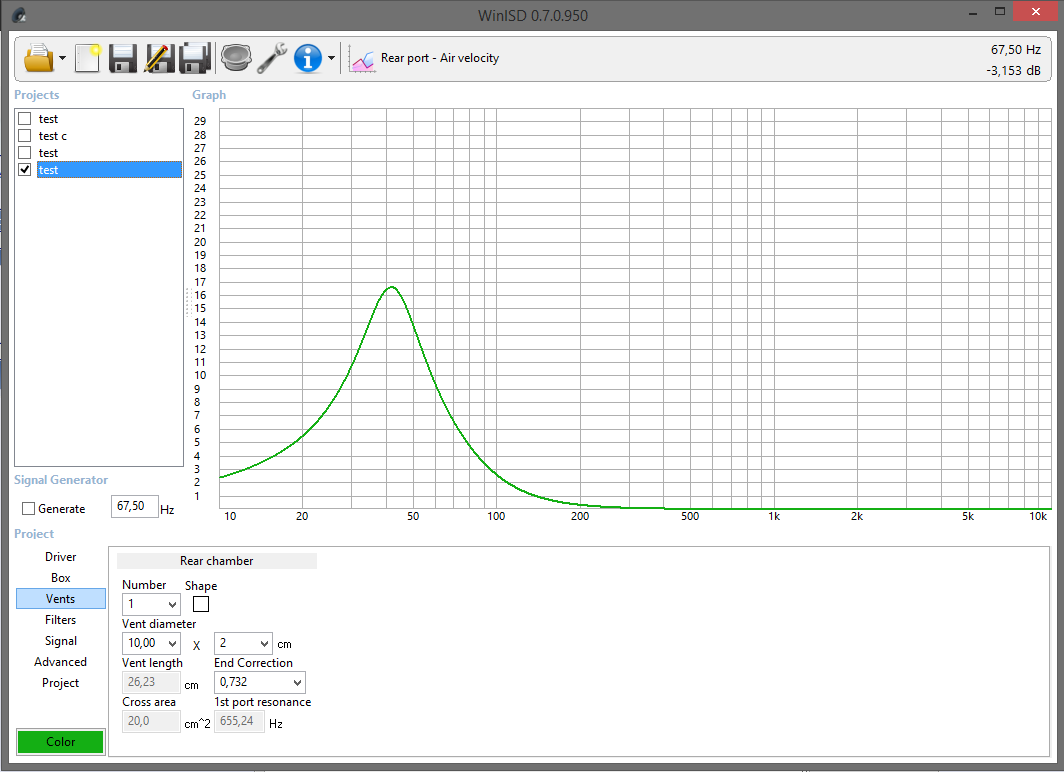1064x772 pixels.
Task: Expand the info icon dropdown arrow
Action: coord(331,58)
